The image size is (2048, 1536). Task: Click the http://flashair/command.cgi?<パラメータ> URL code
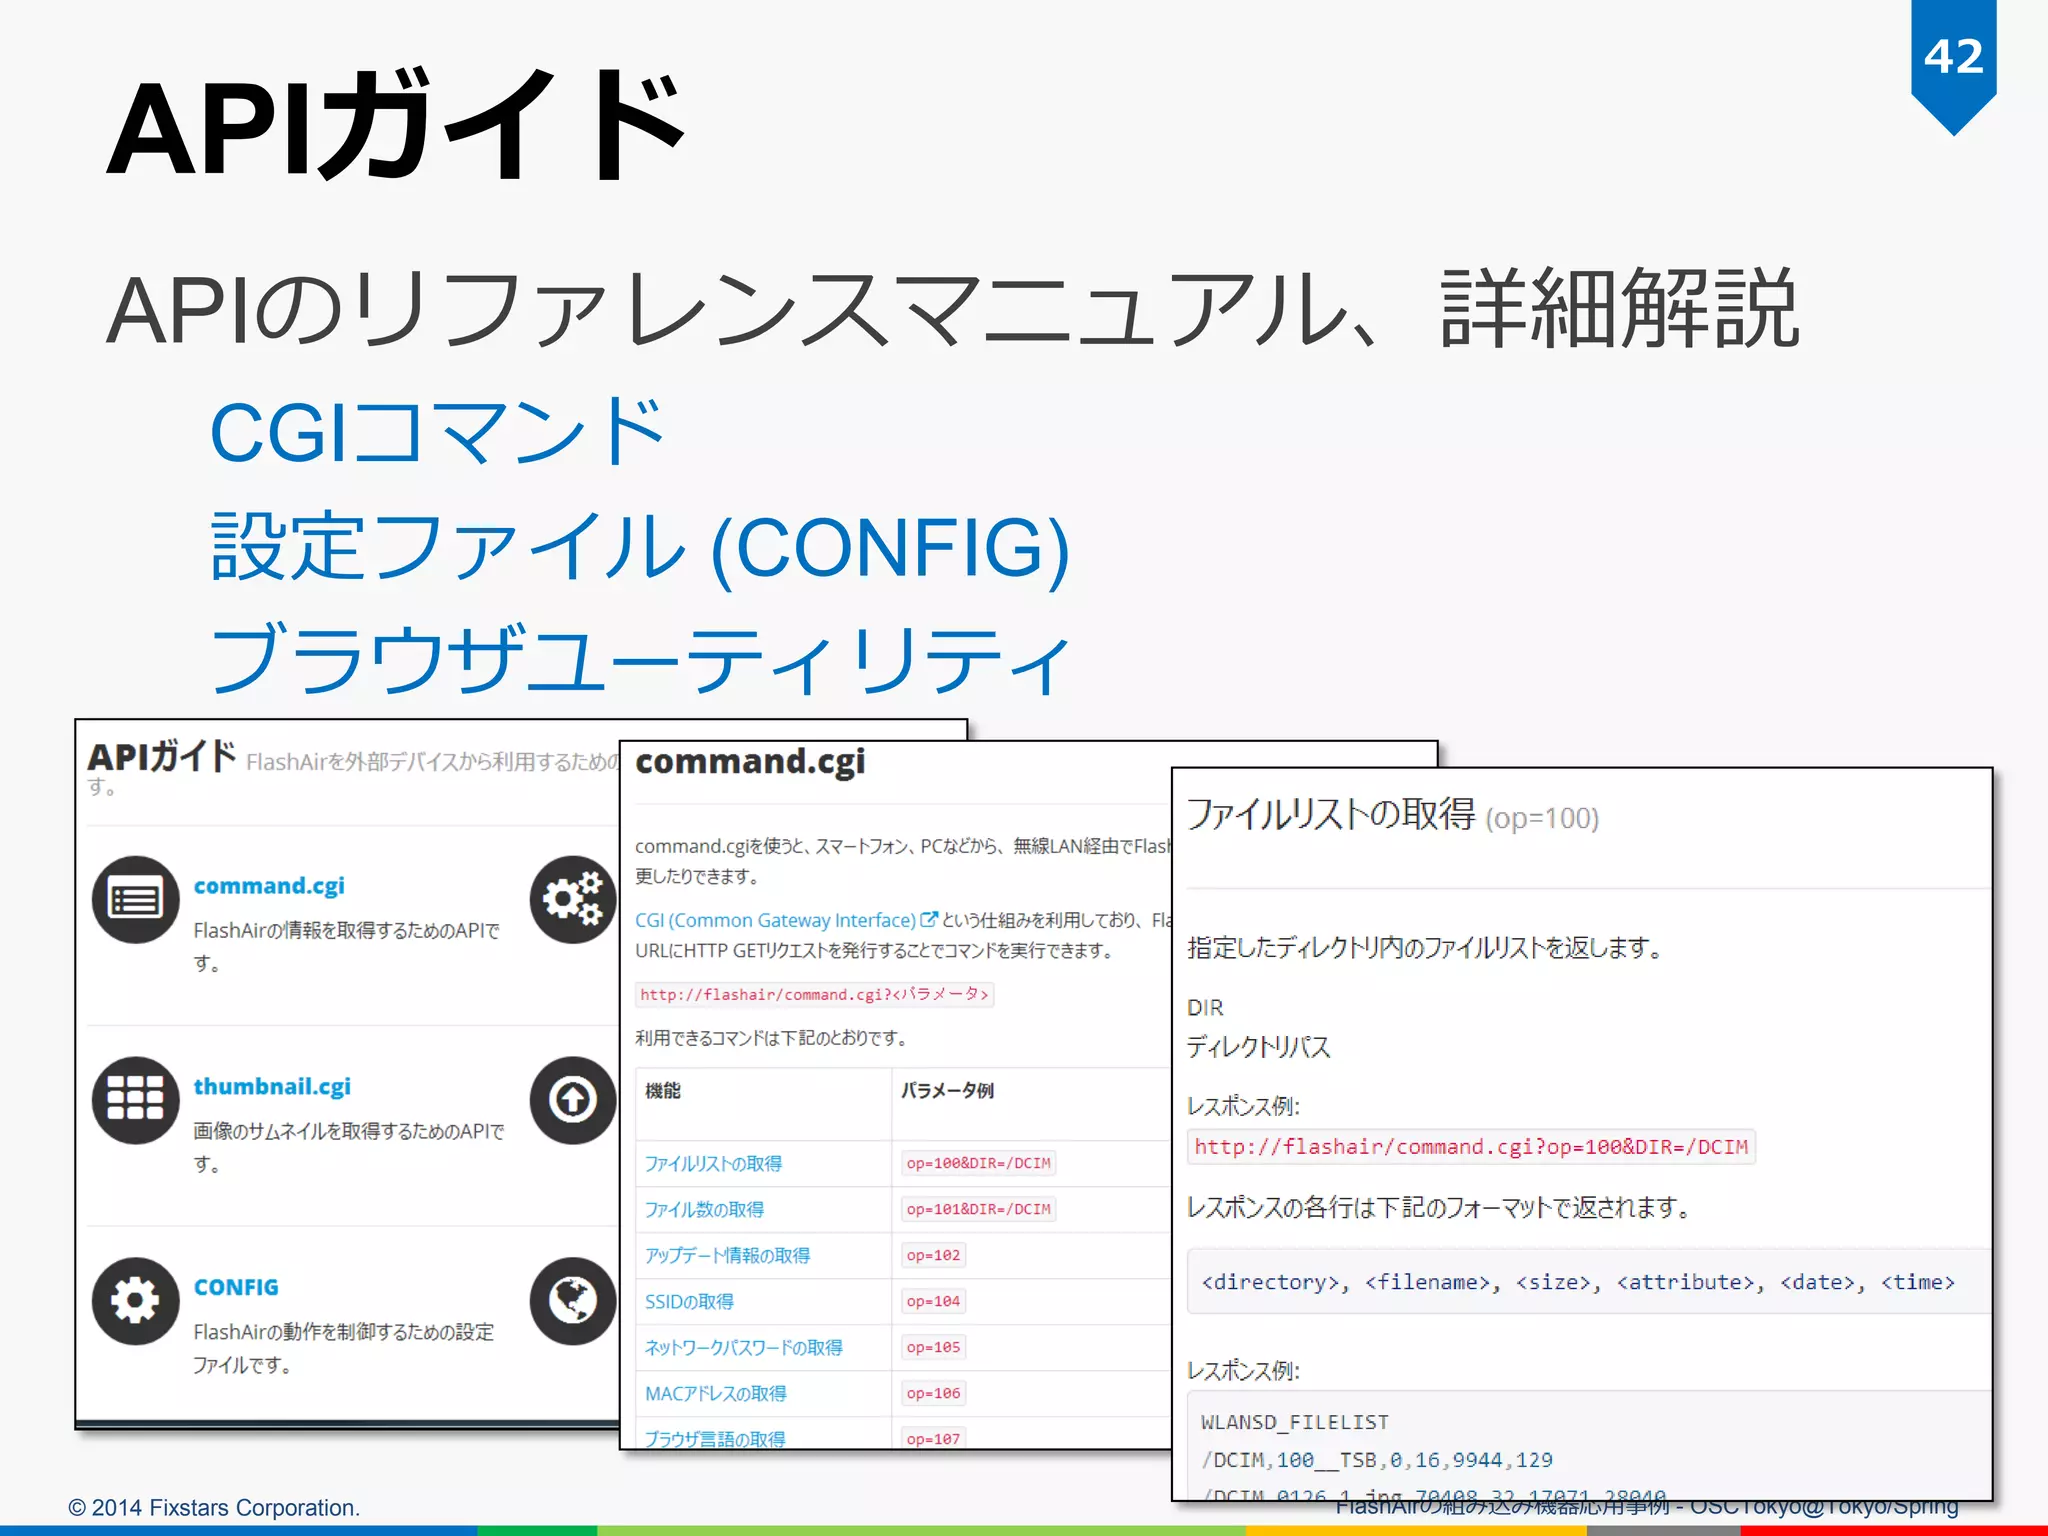(814, 994)
